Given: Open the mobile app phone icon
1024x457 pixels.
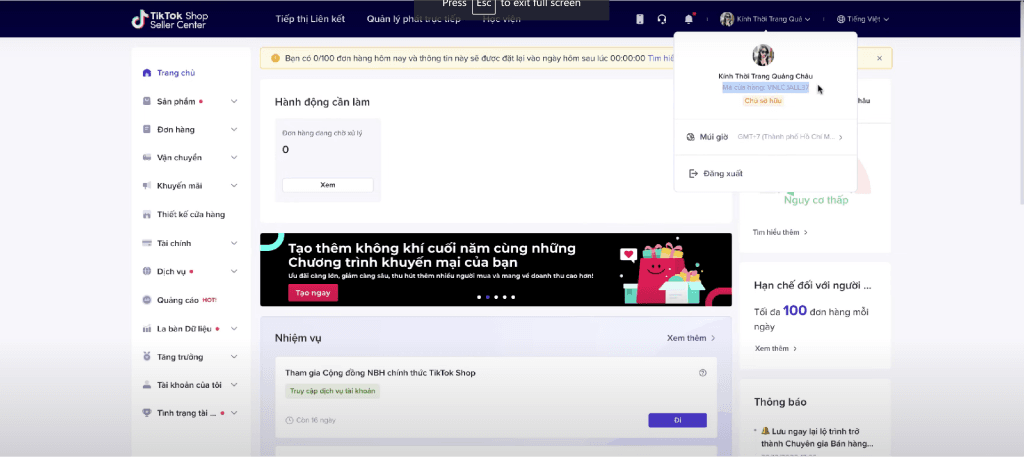Looking at the screenshot, I should coord(640,19).
